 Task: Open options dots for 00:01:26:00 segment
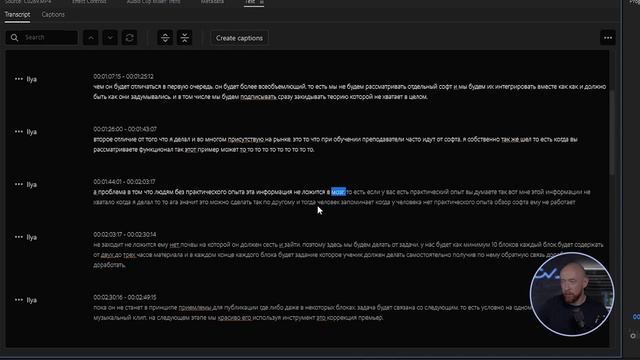tap(19, 131)
